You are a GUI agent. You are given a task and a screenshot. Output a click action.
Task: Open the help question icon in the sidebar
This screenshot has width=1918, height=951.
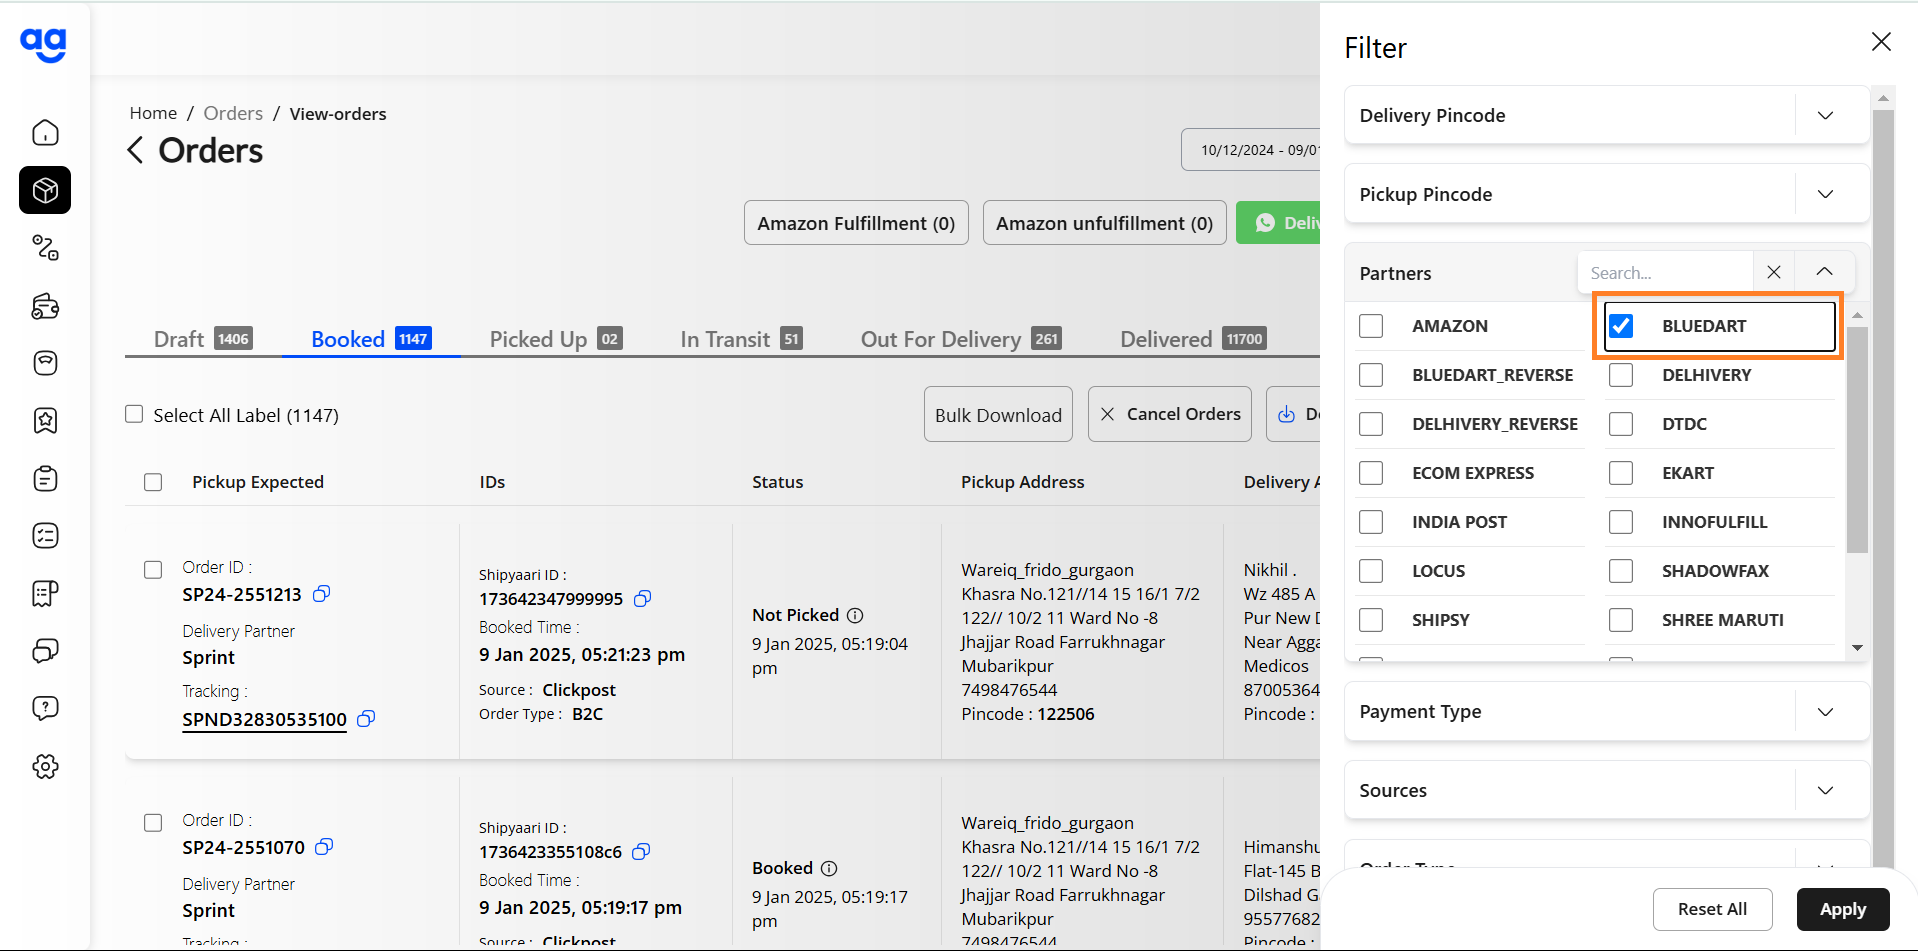45,708
